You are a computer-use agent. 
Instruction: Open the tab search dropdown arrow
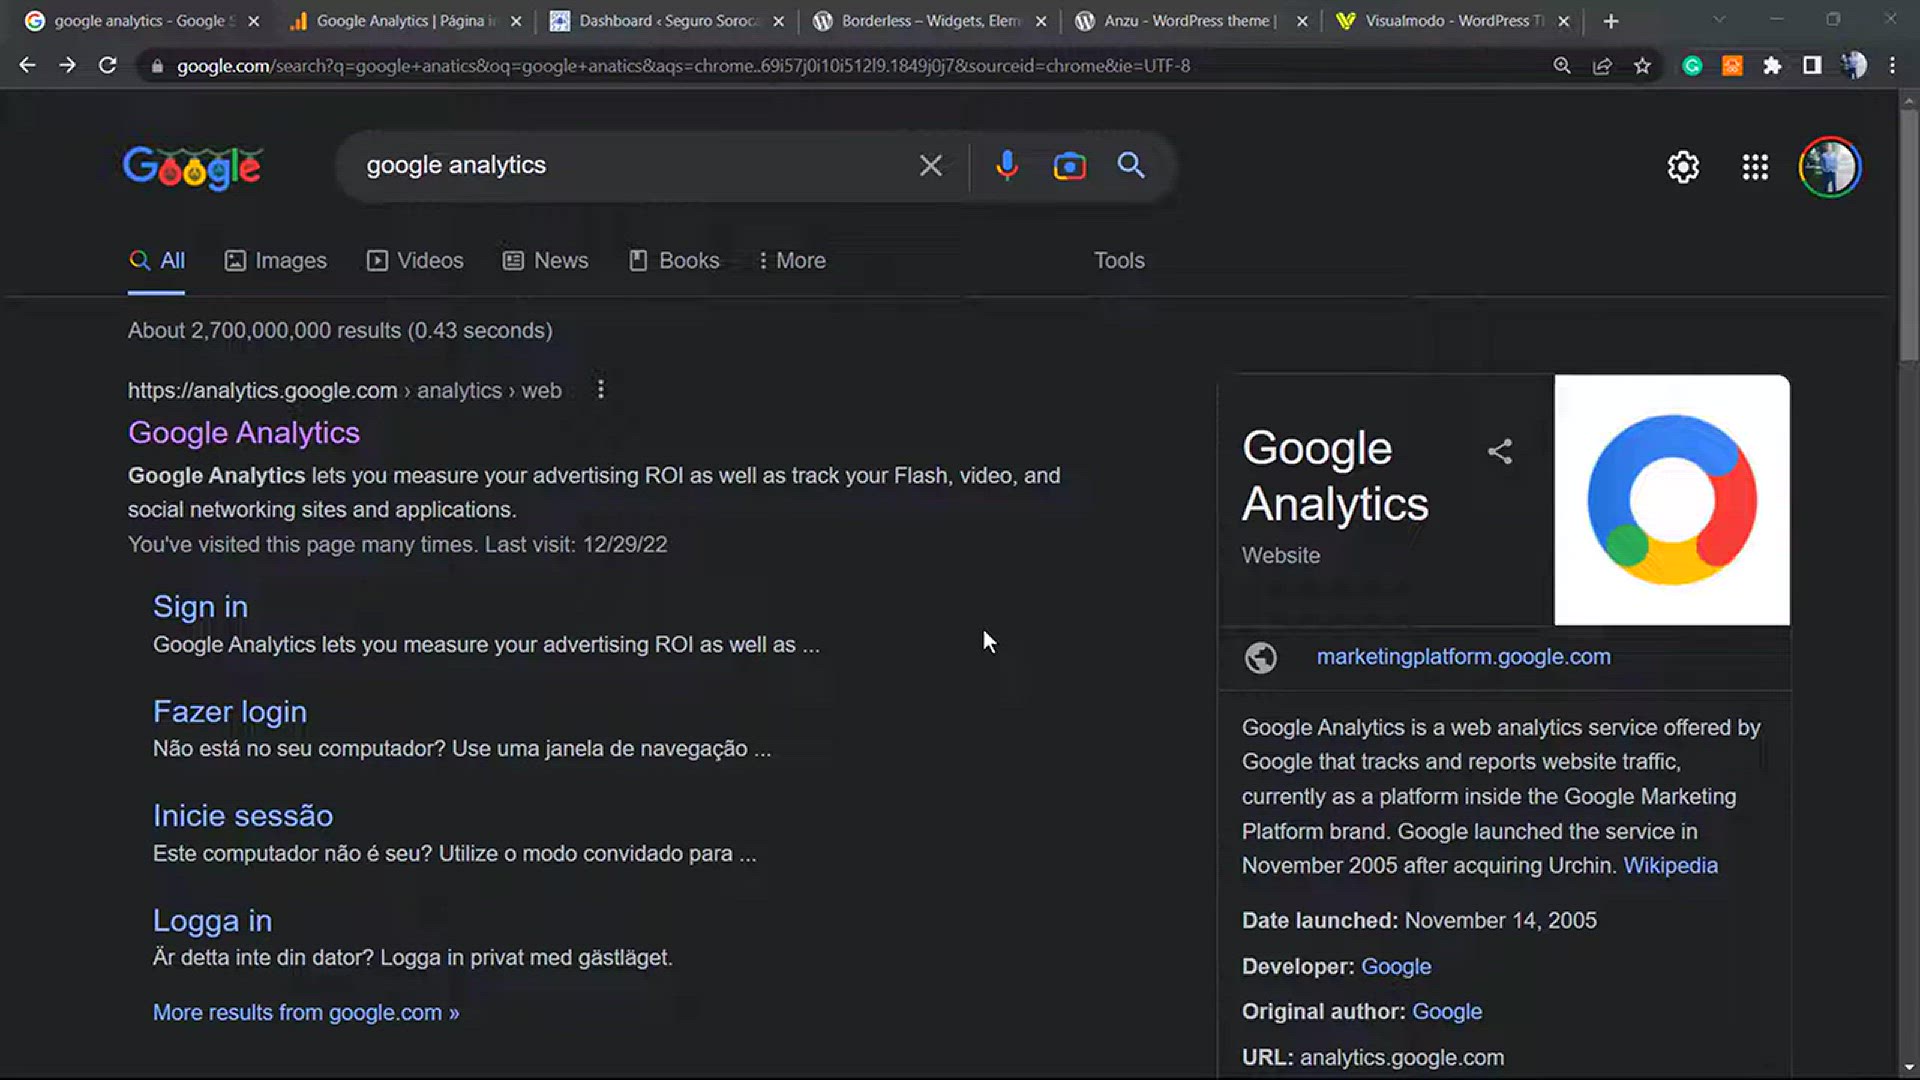click(x=1719, y=19)
